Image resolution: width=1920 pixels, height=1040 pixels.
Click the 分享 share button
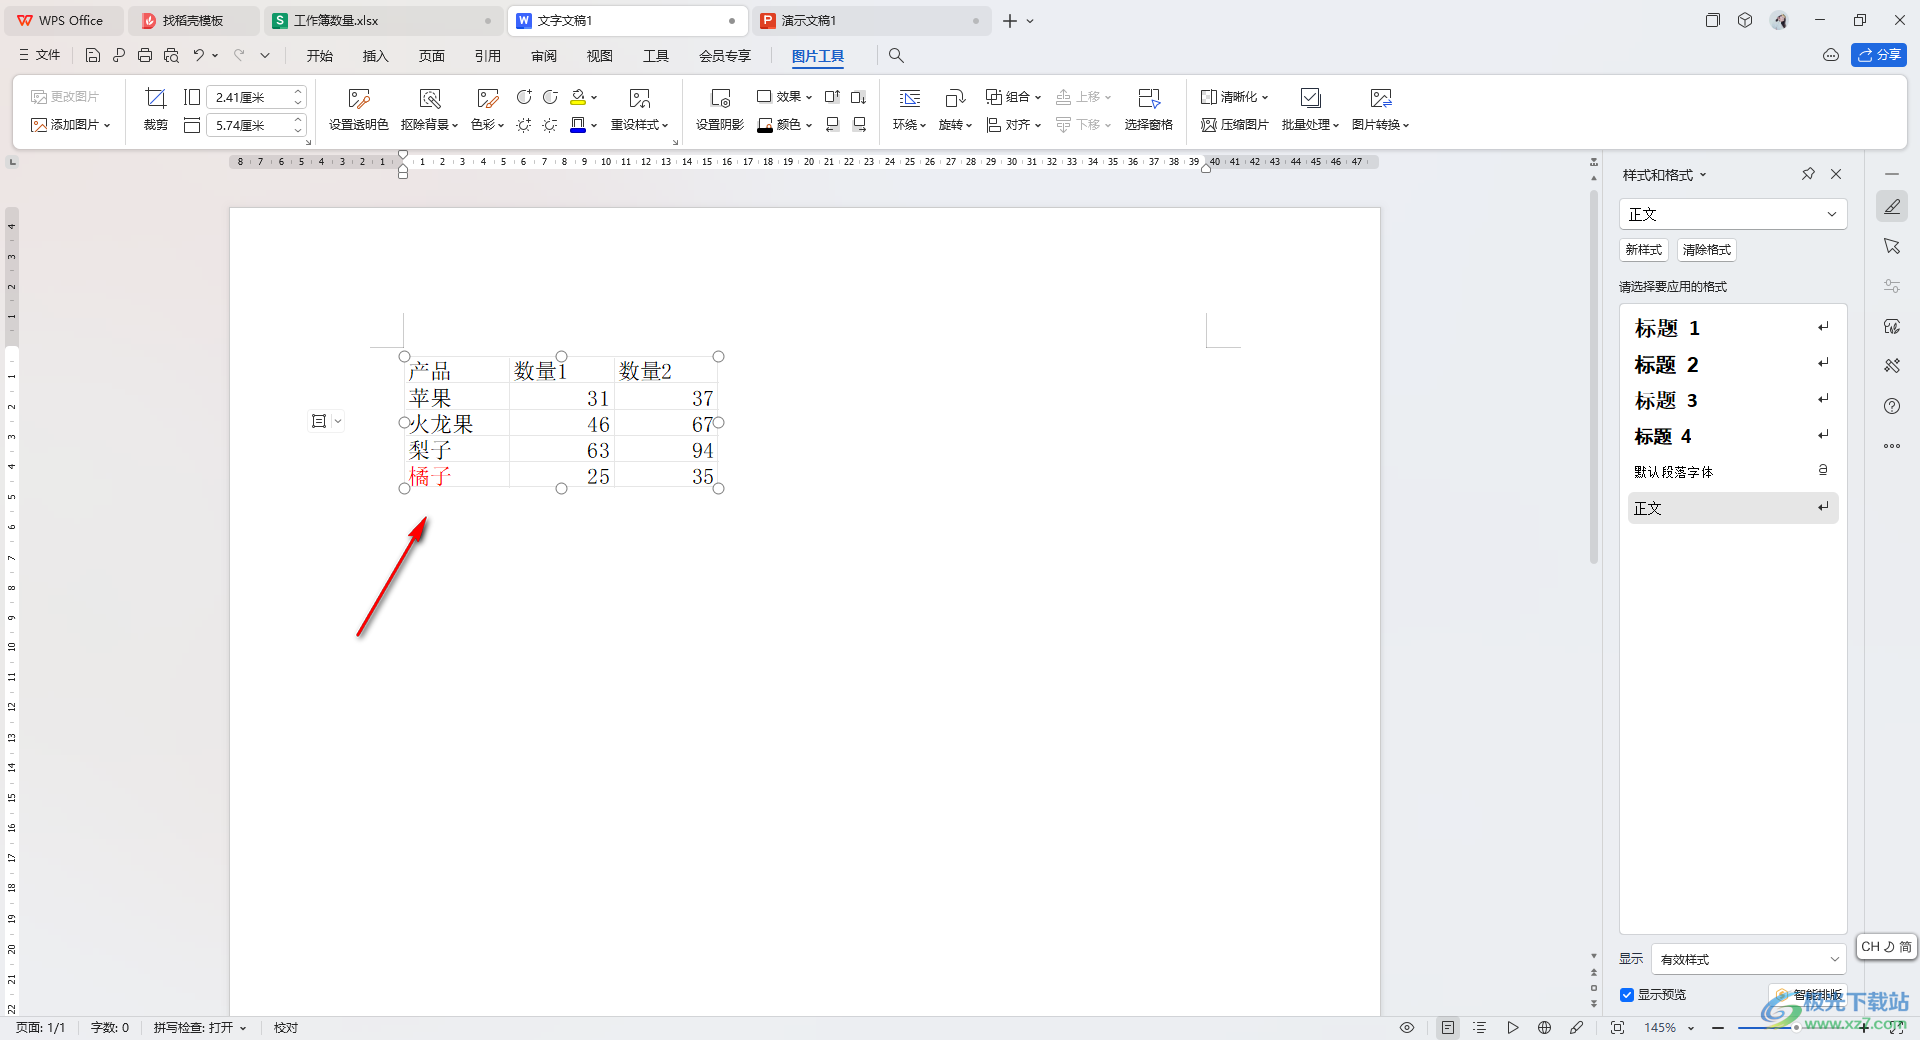1879,56
